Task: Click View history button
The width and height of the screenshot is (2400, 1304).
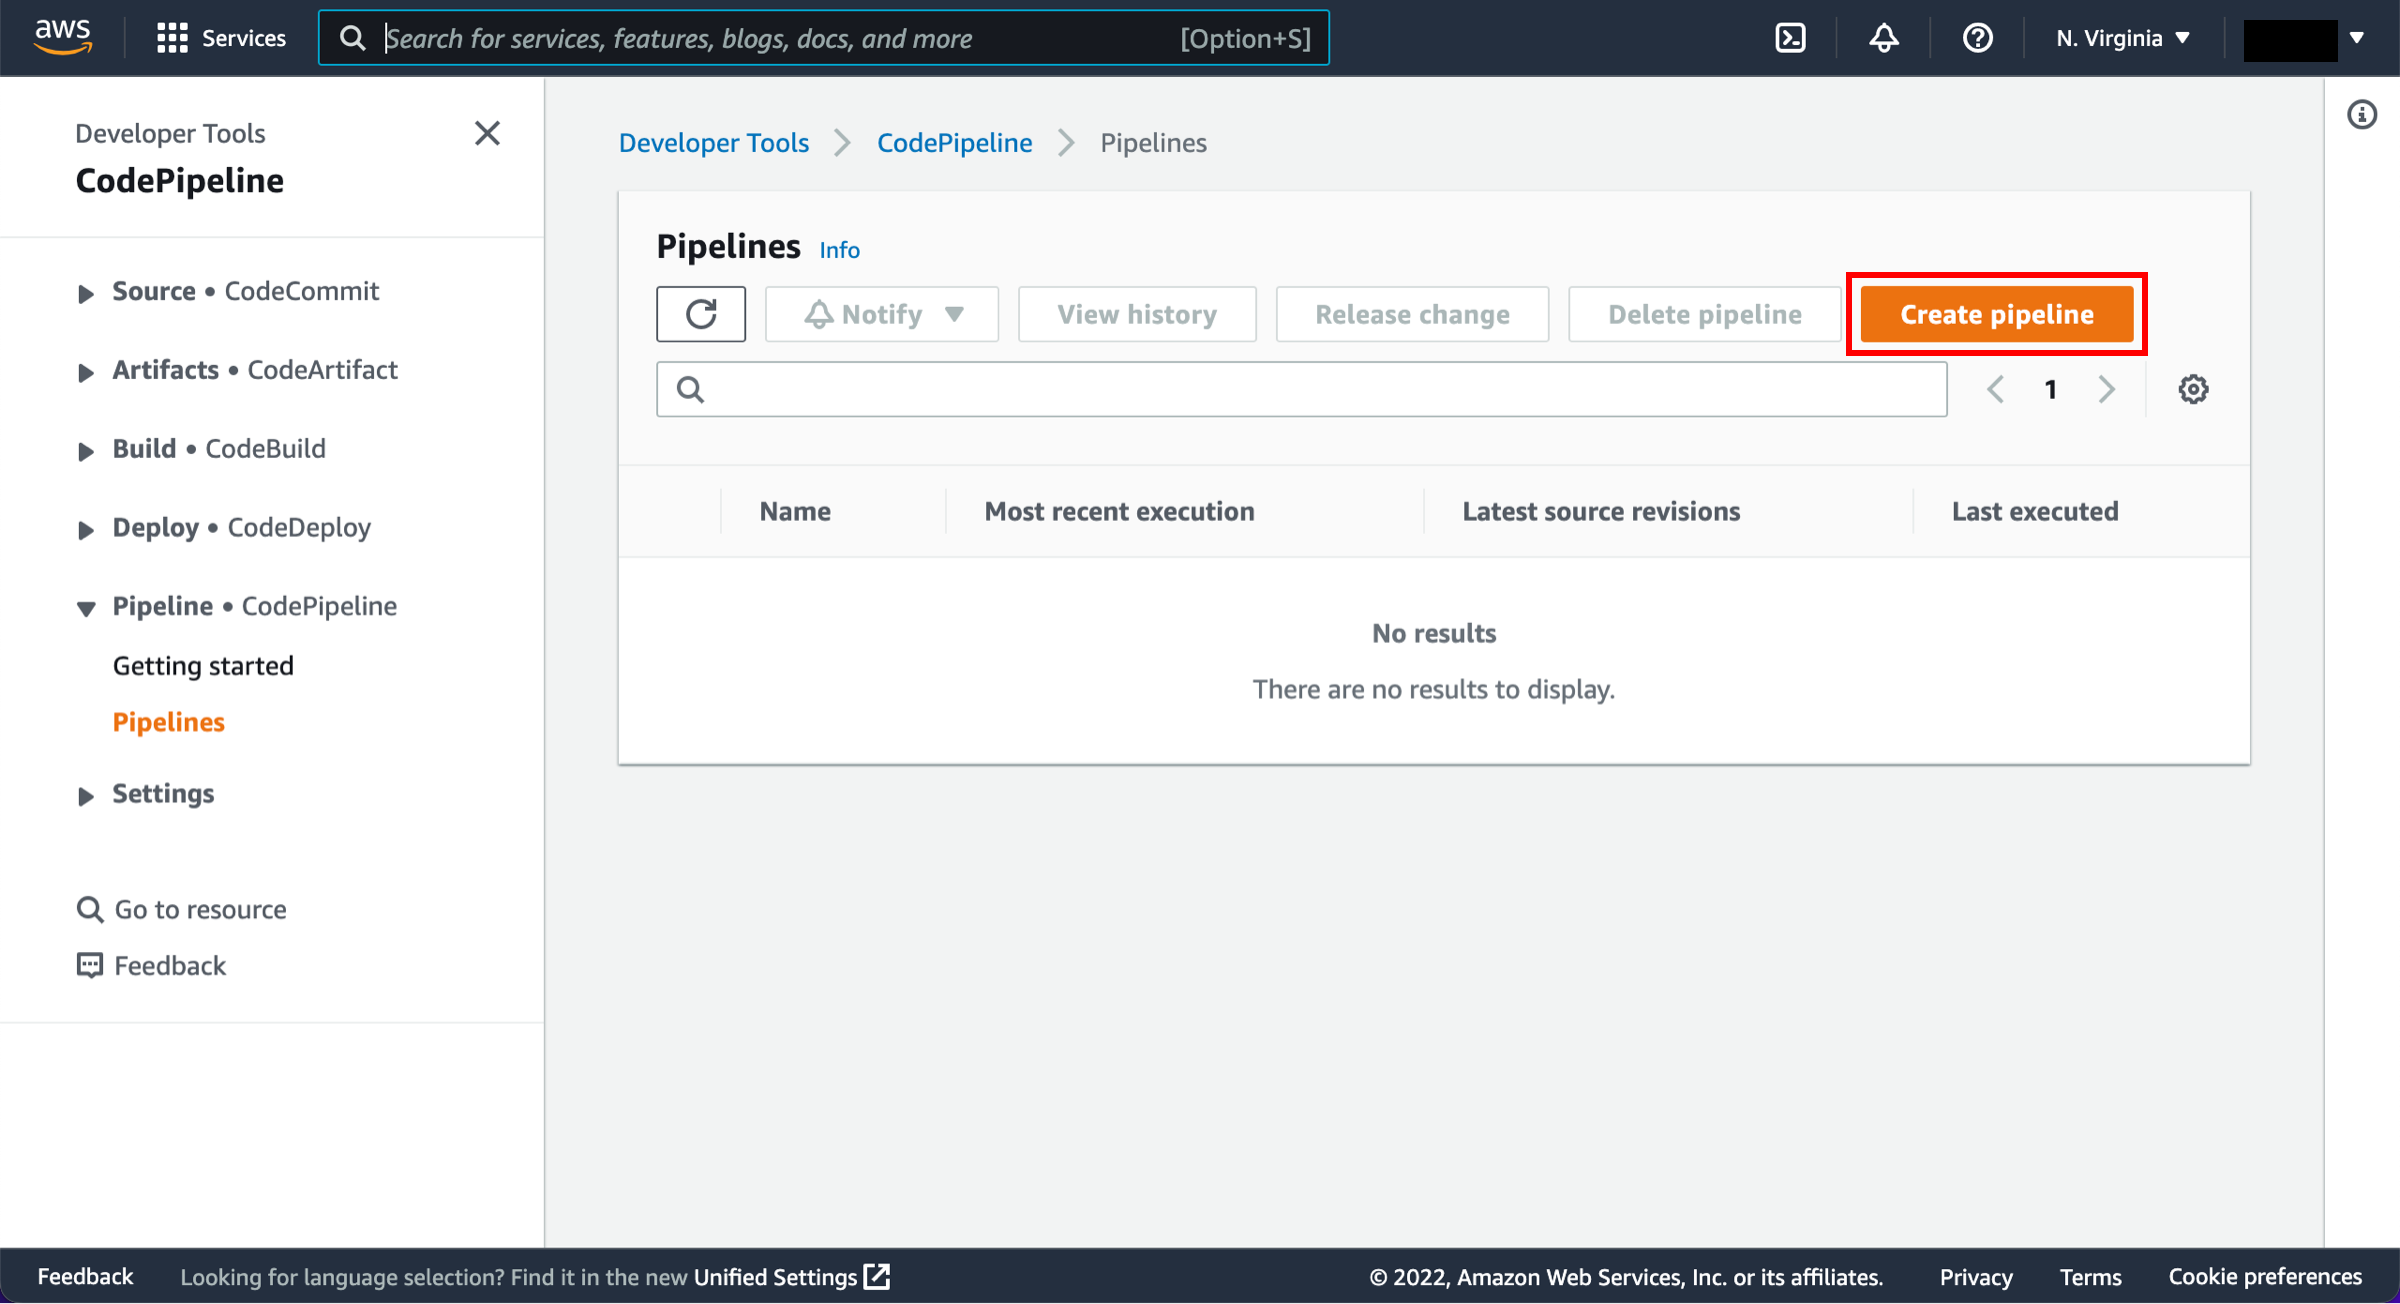Action: (x=1137, y=314)
